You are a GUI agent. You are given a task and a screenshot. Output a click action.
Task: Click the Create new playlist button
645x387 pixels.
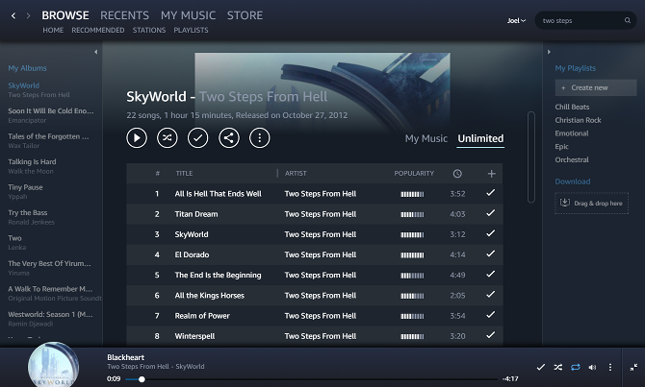click(595, 88)
